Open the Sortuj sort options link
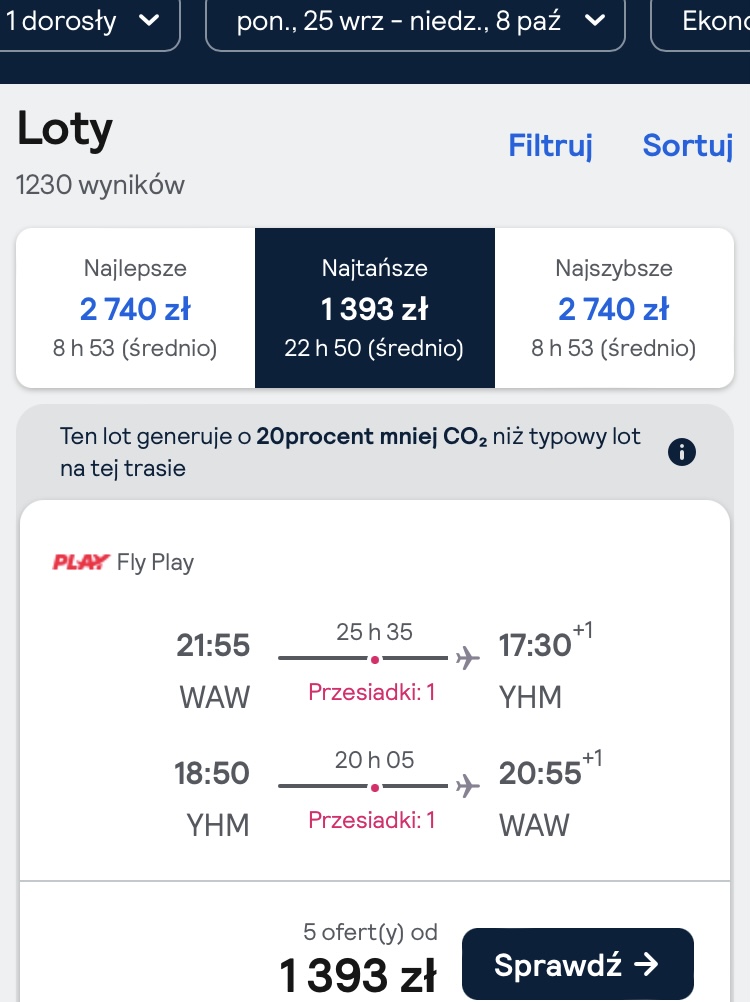The image size is (750, 1002). coord(688,145)
